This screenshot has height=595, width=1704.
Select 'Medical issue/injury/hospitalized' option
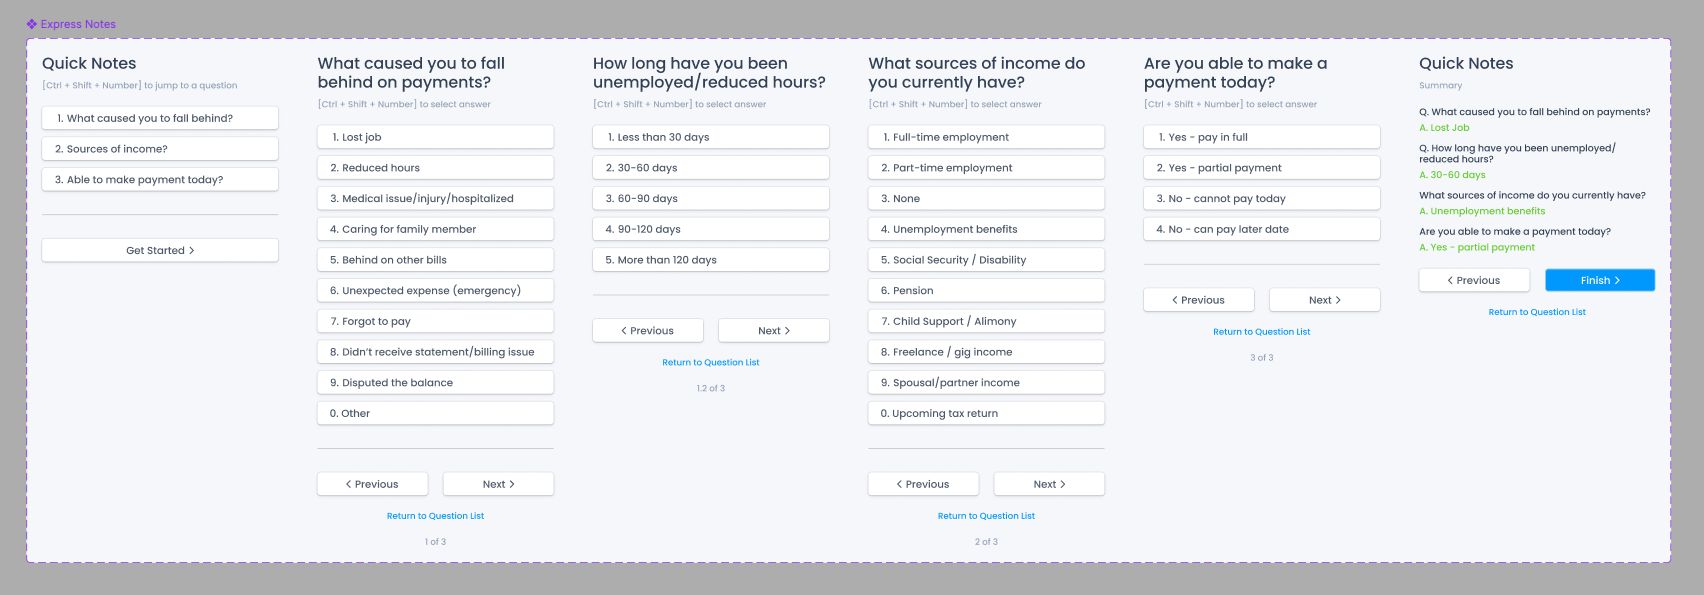(435, 198)
